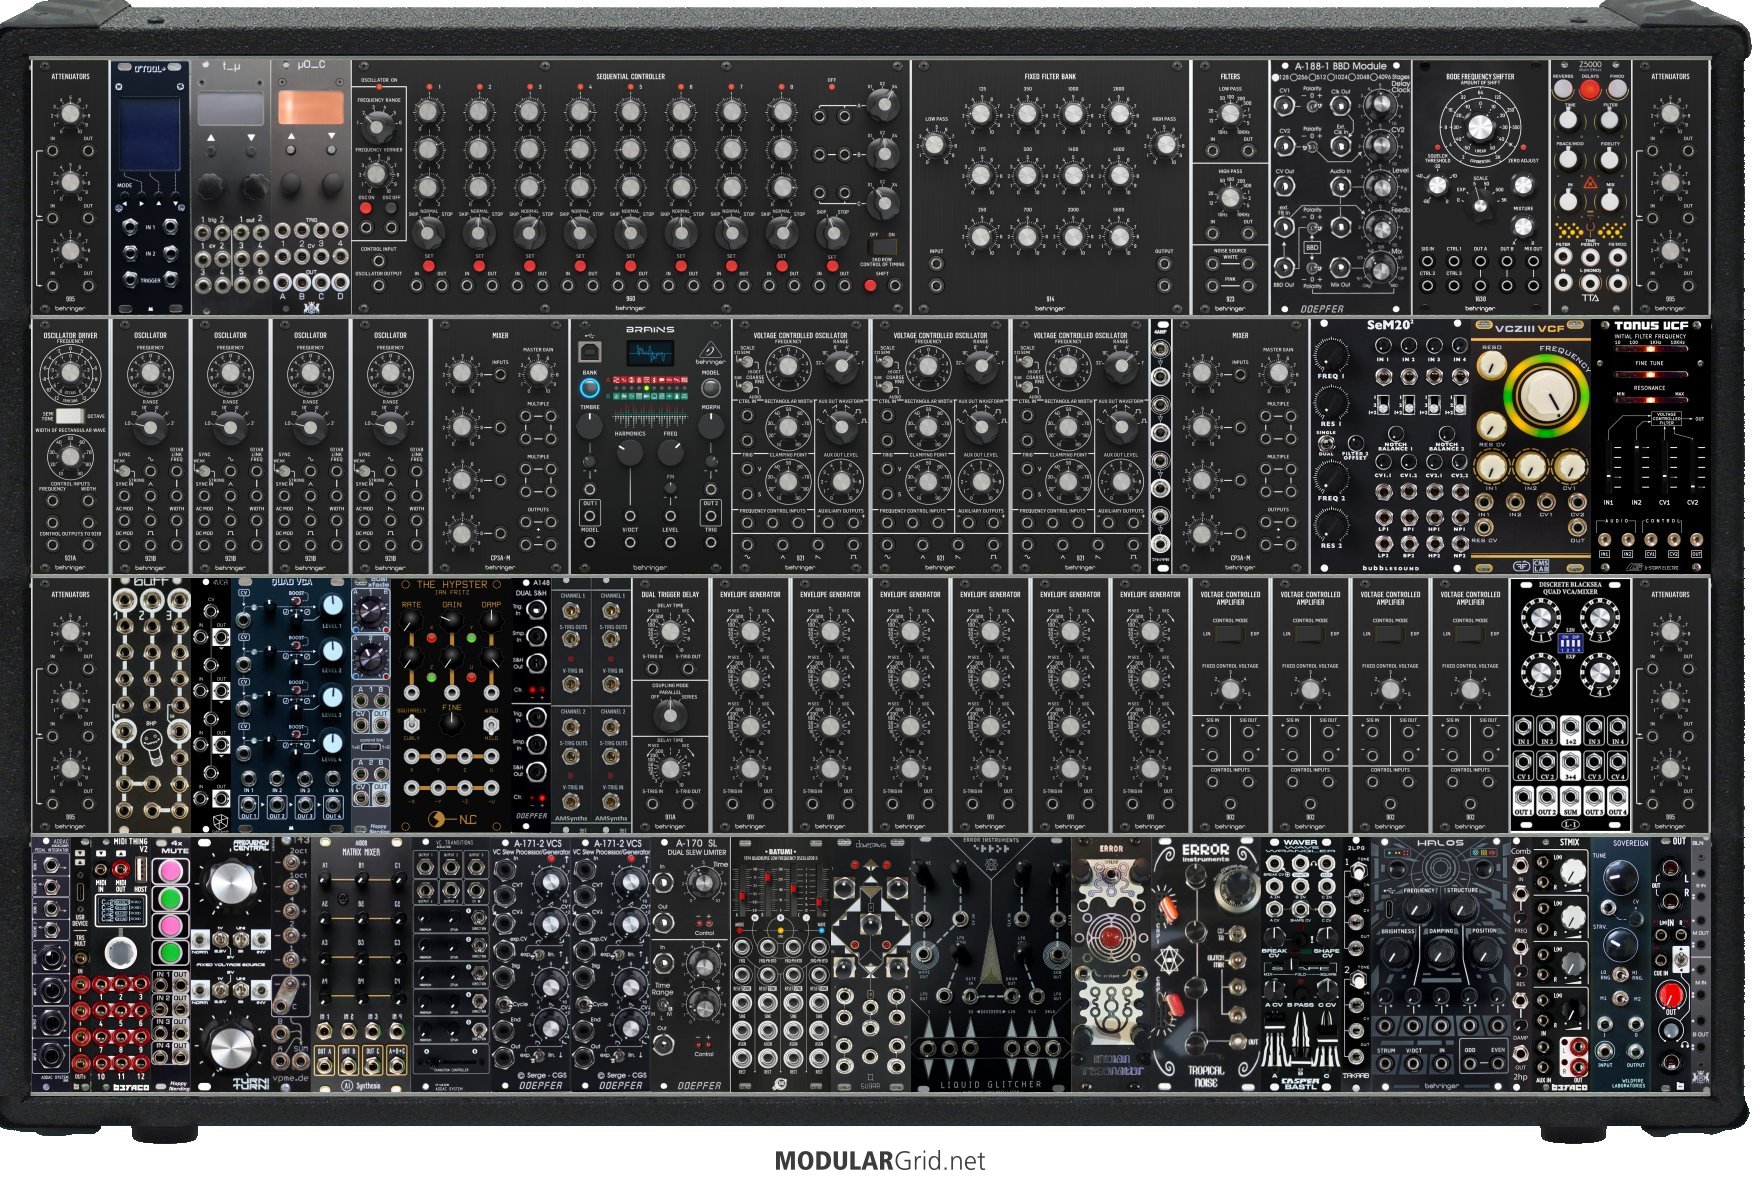Viewport: 1762px width, 1182px height.
Task: Click the Gain knob on The Hypster
Action: pos(452,622)
